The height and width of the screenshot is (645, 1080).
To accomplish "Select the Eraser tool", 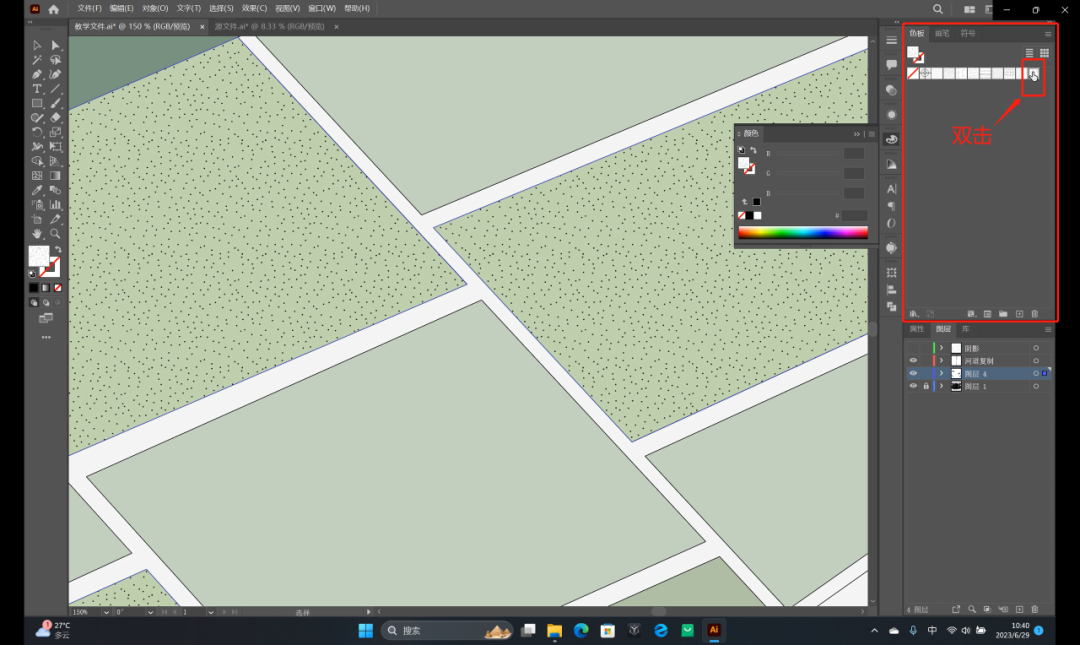I will pyautogui.click(x=56, y=118).
